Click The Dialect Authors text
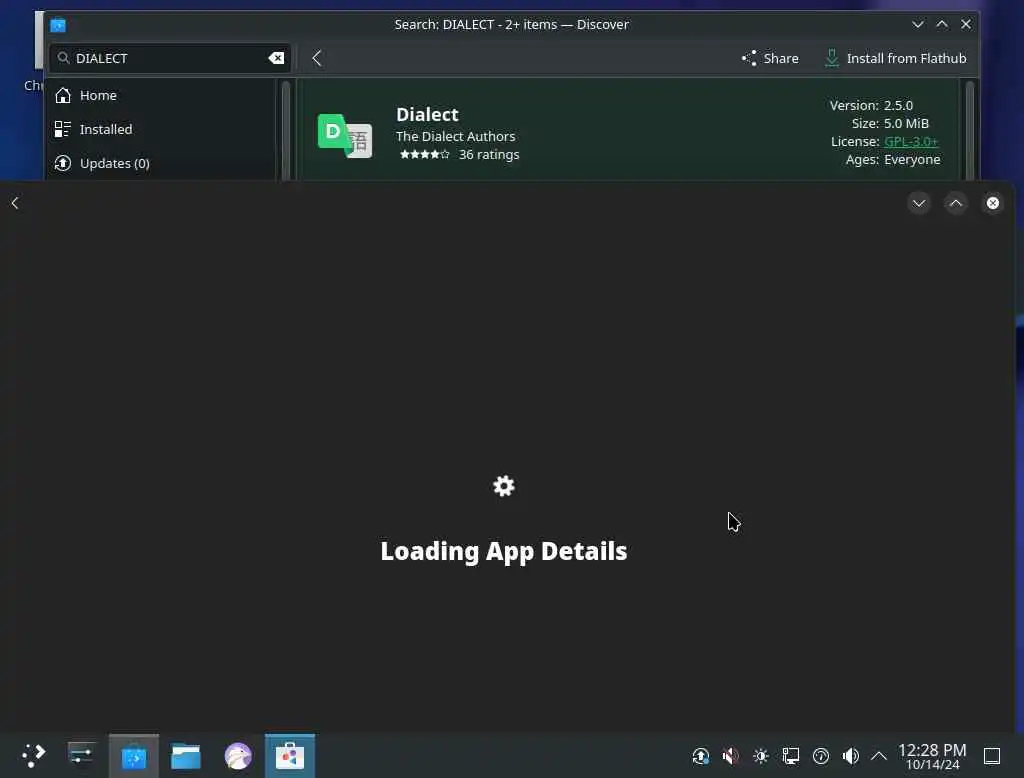 coord(455,137)
